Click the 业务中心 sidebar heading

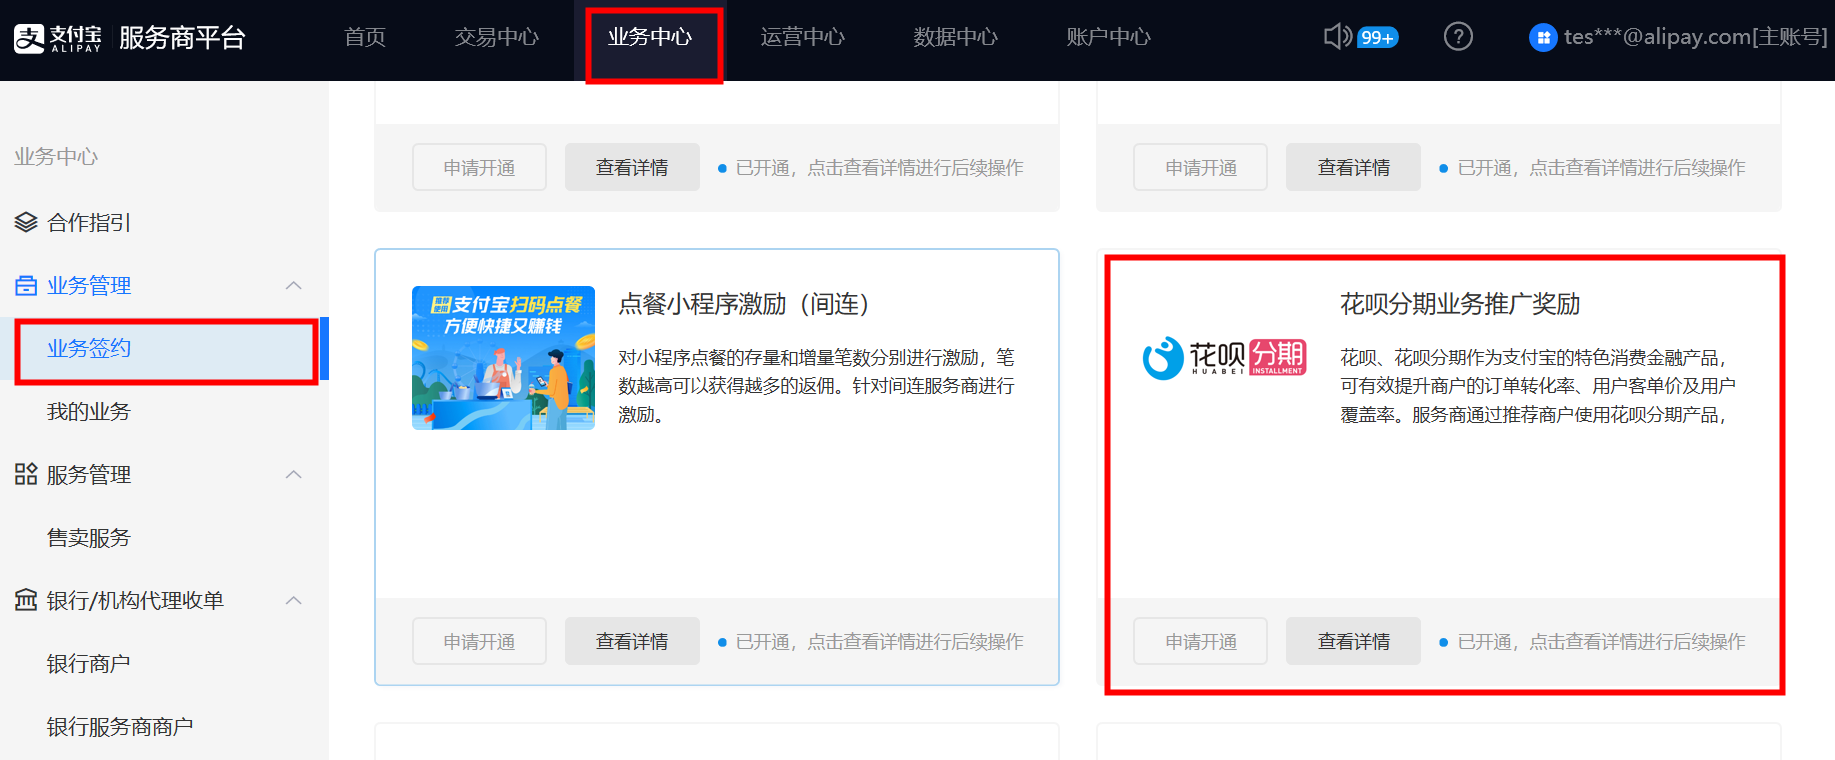tap(56, 157)
